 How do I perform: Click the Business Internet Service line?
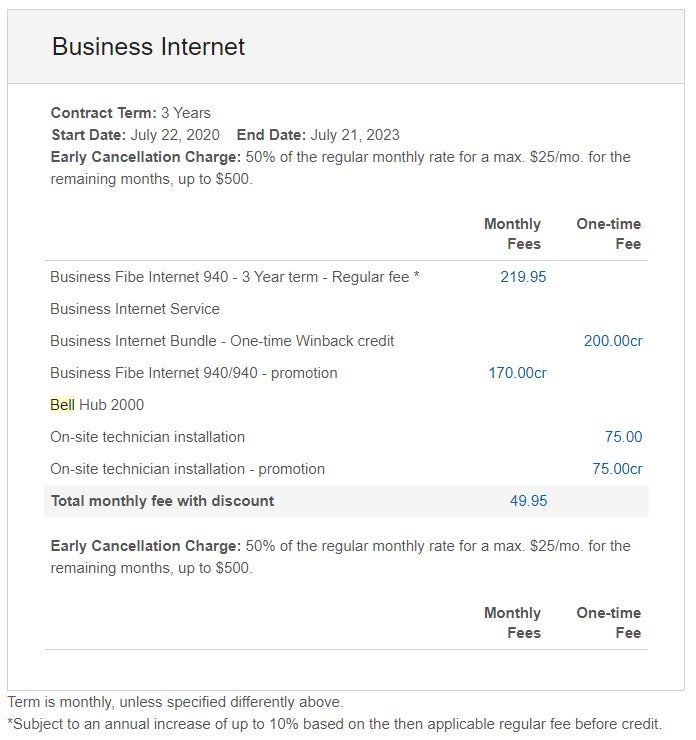coord(135,309)
